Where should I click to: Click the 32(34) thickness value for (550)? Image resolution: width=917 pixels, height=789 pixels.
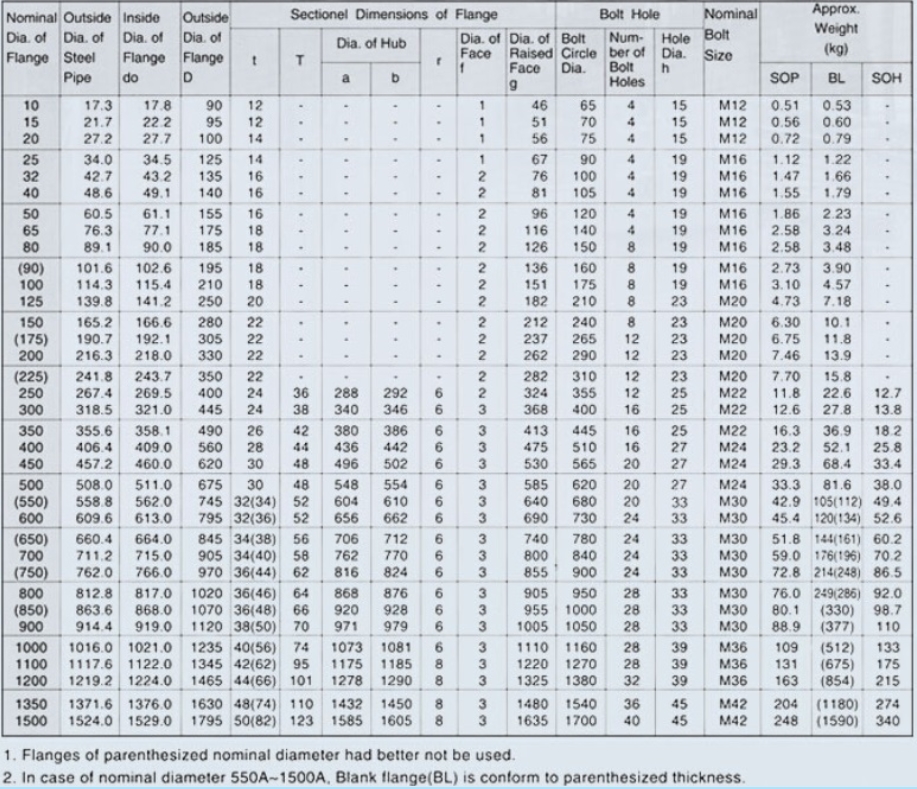point(255,502)
